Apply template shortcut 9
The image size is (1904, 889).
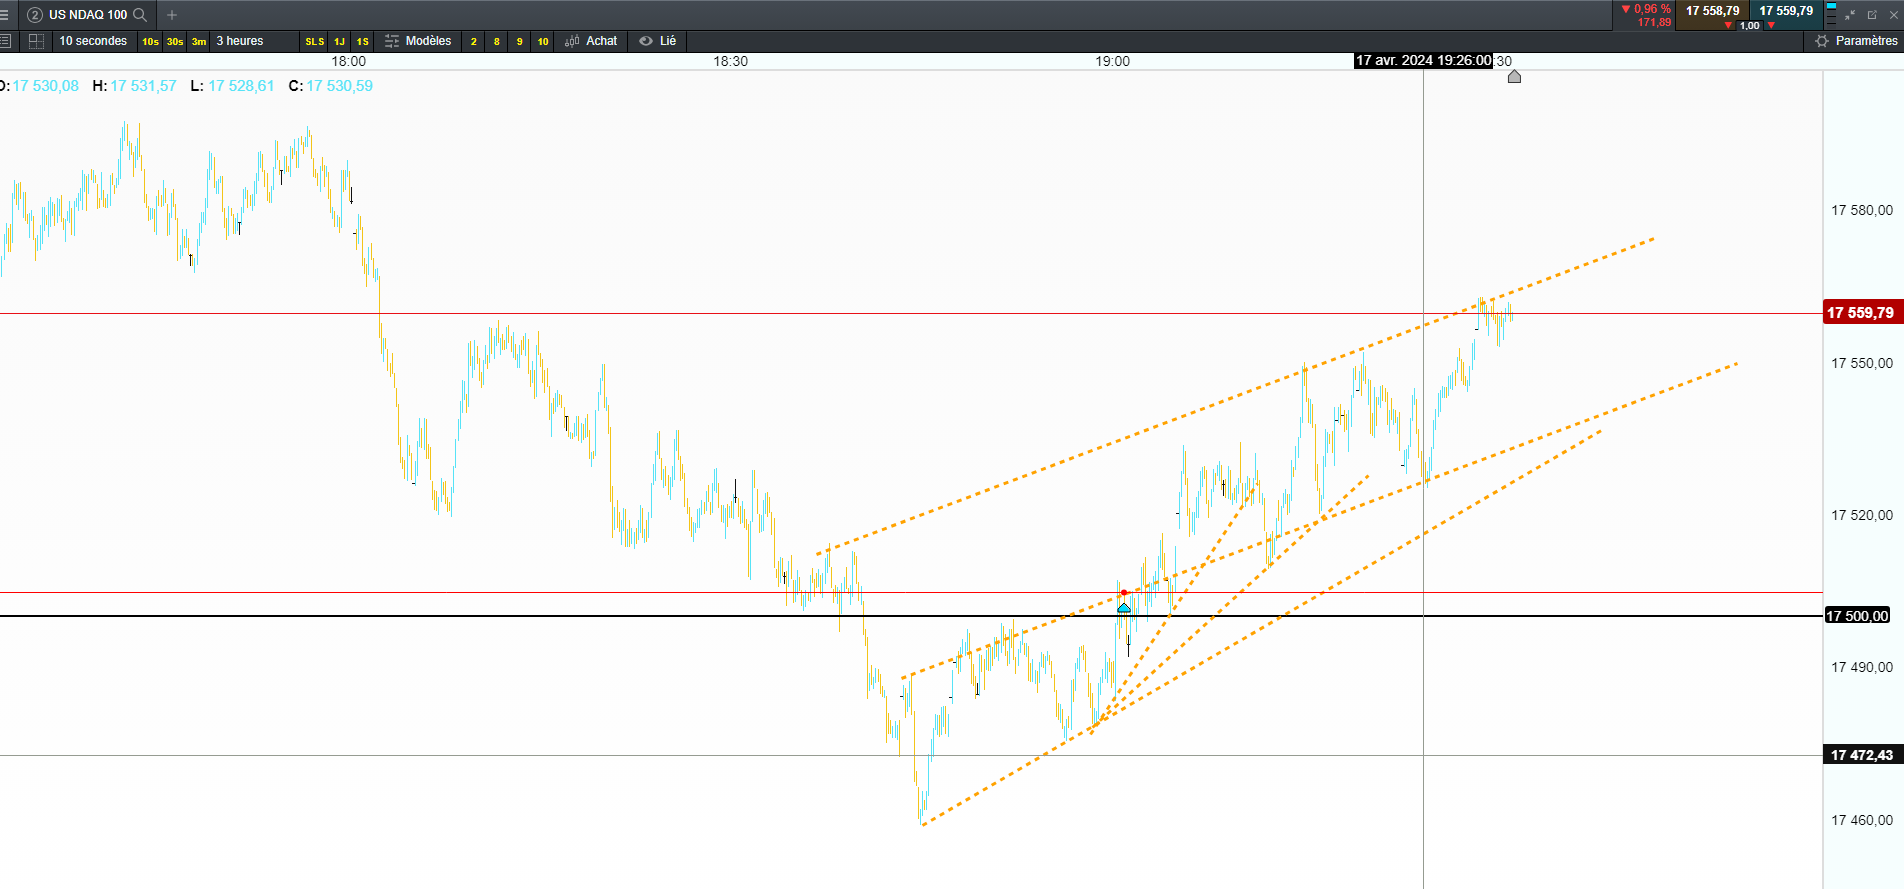point(520,41)
